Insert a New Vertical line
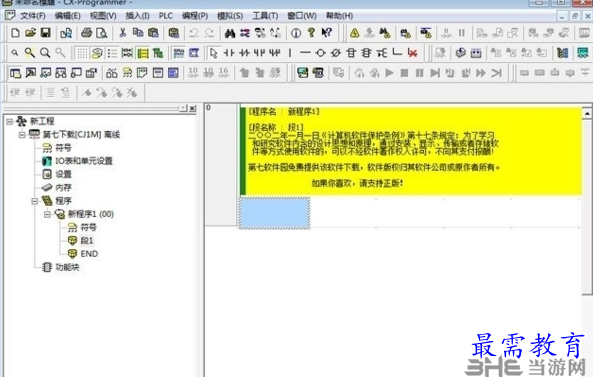 290,53
